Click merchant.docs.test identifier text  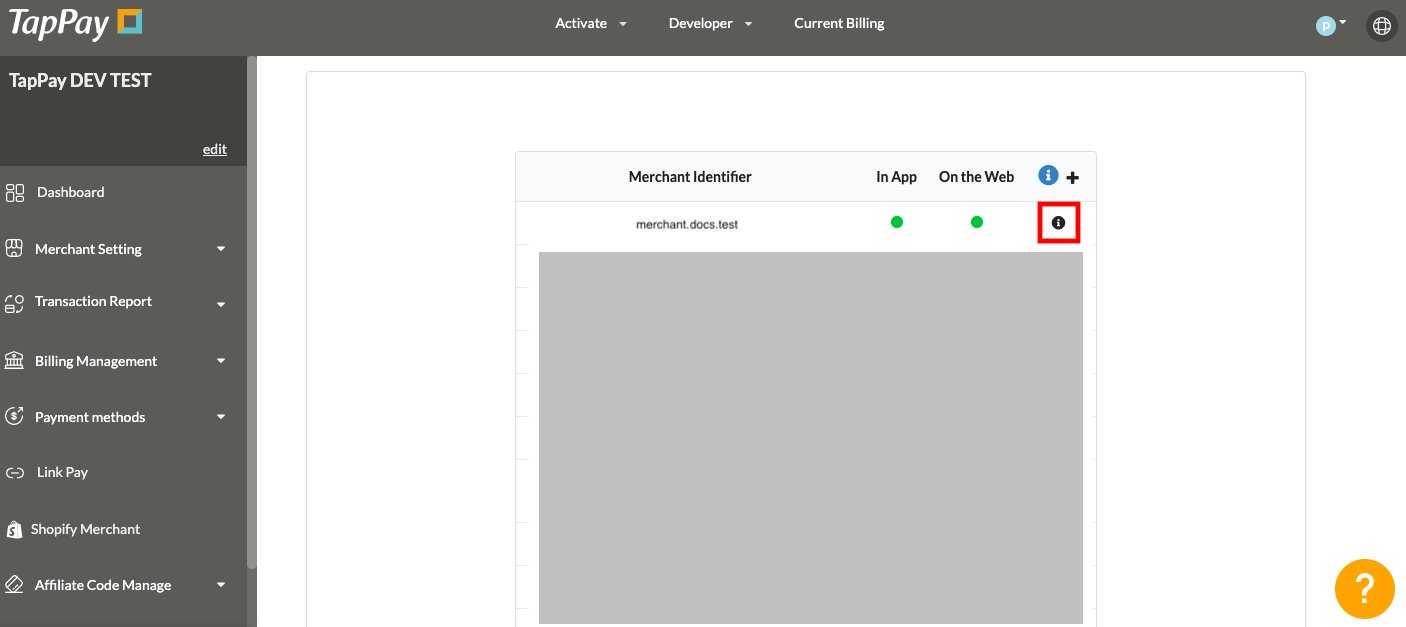pos(687,225)
